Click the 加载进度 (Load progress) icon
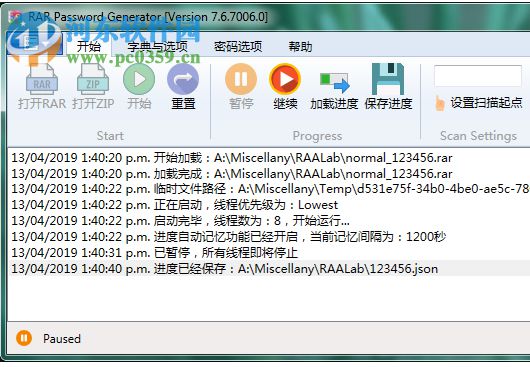Screen dimensions: 530x367 coord(334,83)
